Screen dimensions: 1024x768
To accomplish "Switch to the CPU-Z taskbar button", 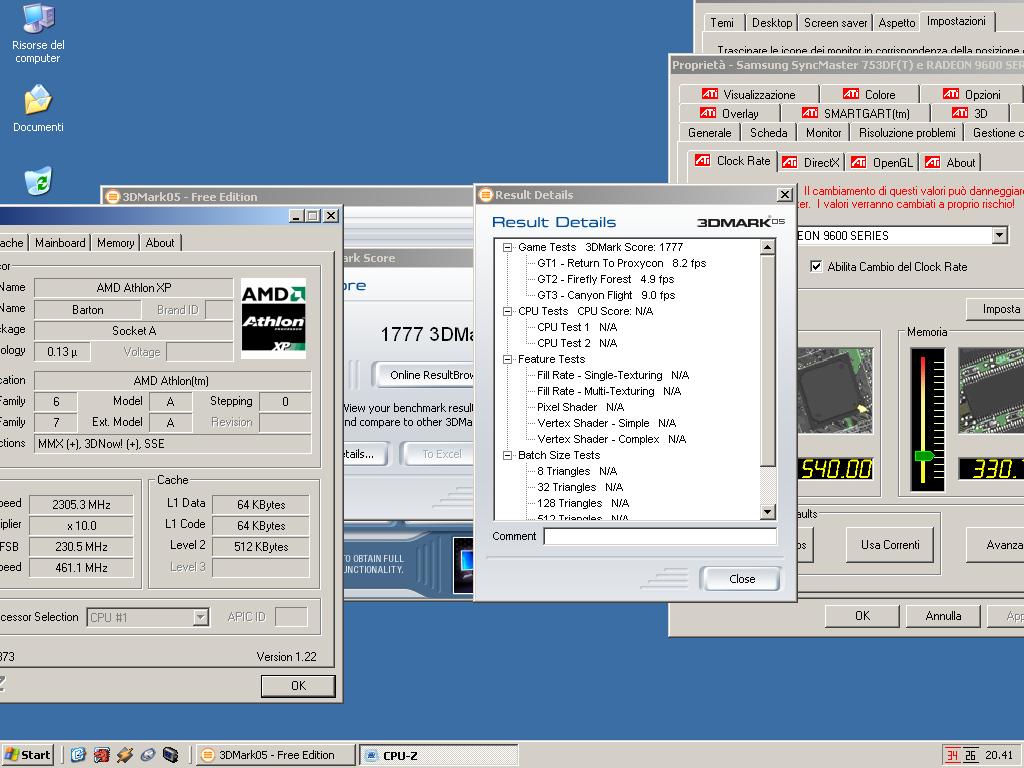I will pyautogui.click(x=438, y=755).
